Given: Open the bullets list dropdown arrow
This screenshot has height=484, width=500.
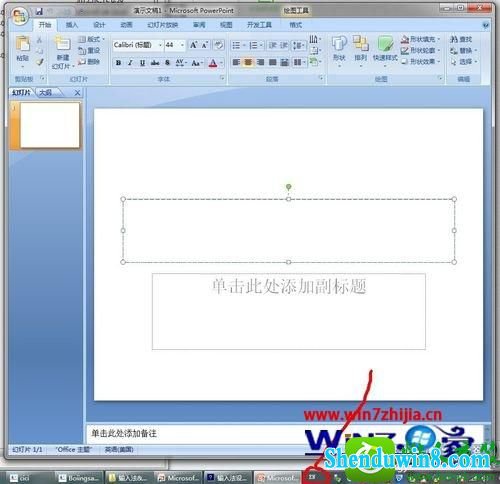Looking at the screenshot, I should (x=244, y=45).
